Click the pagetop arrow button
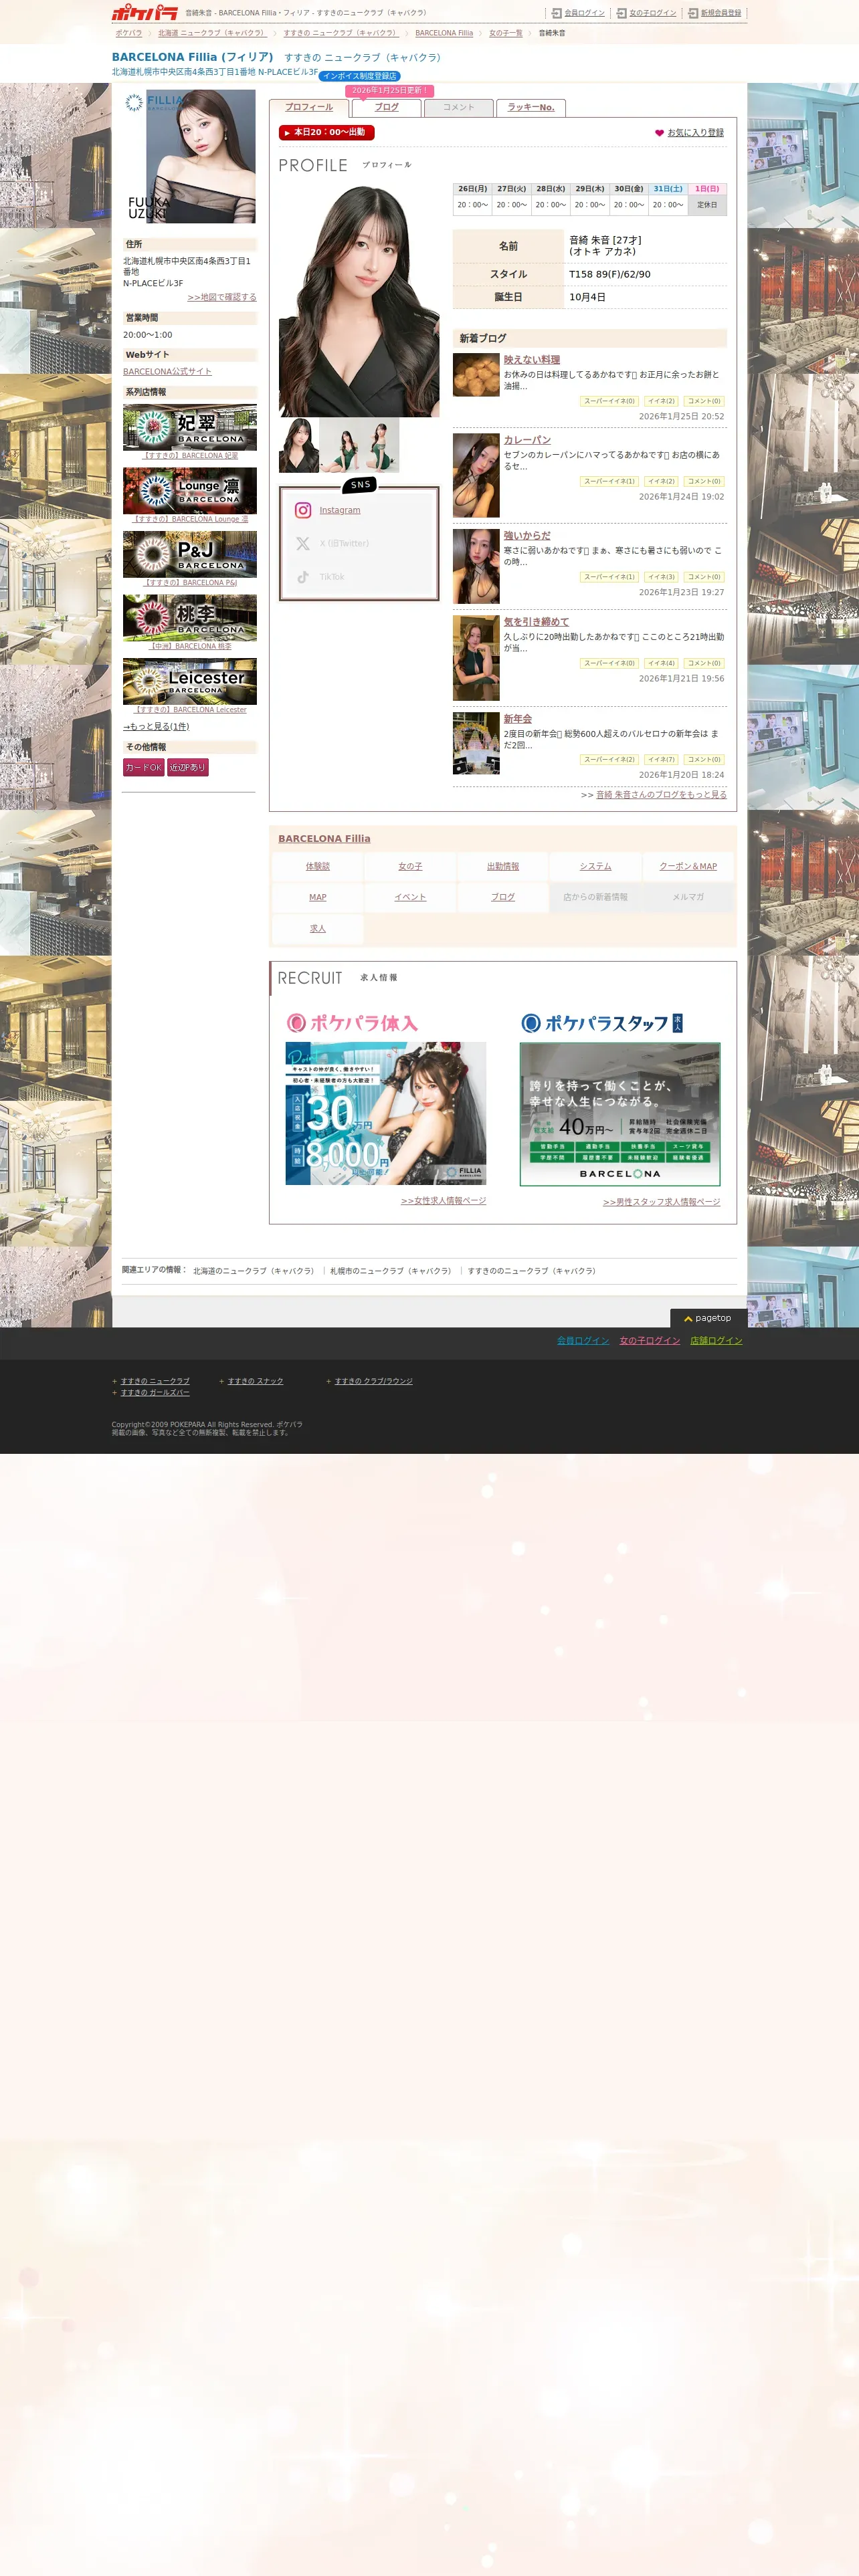This screenshot has height=2576, width=859. [709, 1318]
